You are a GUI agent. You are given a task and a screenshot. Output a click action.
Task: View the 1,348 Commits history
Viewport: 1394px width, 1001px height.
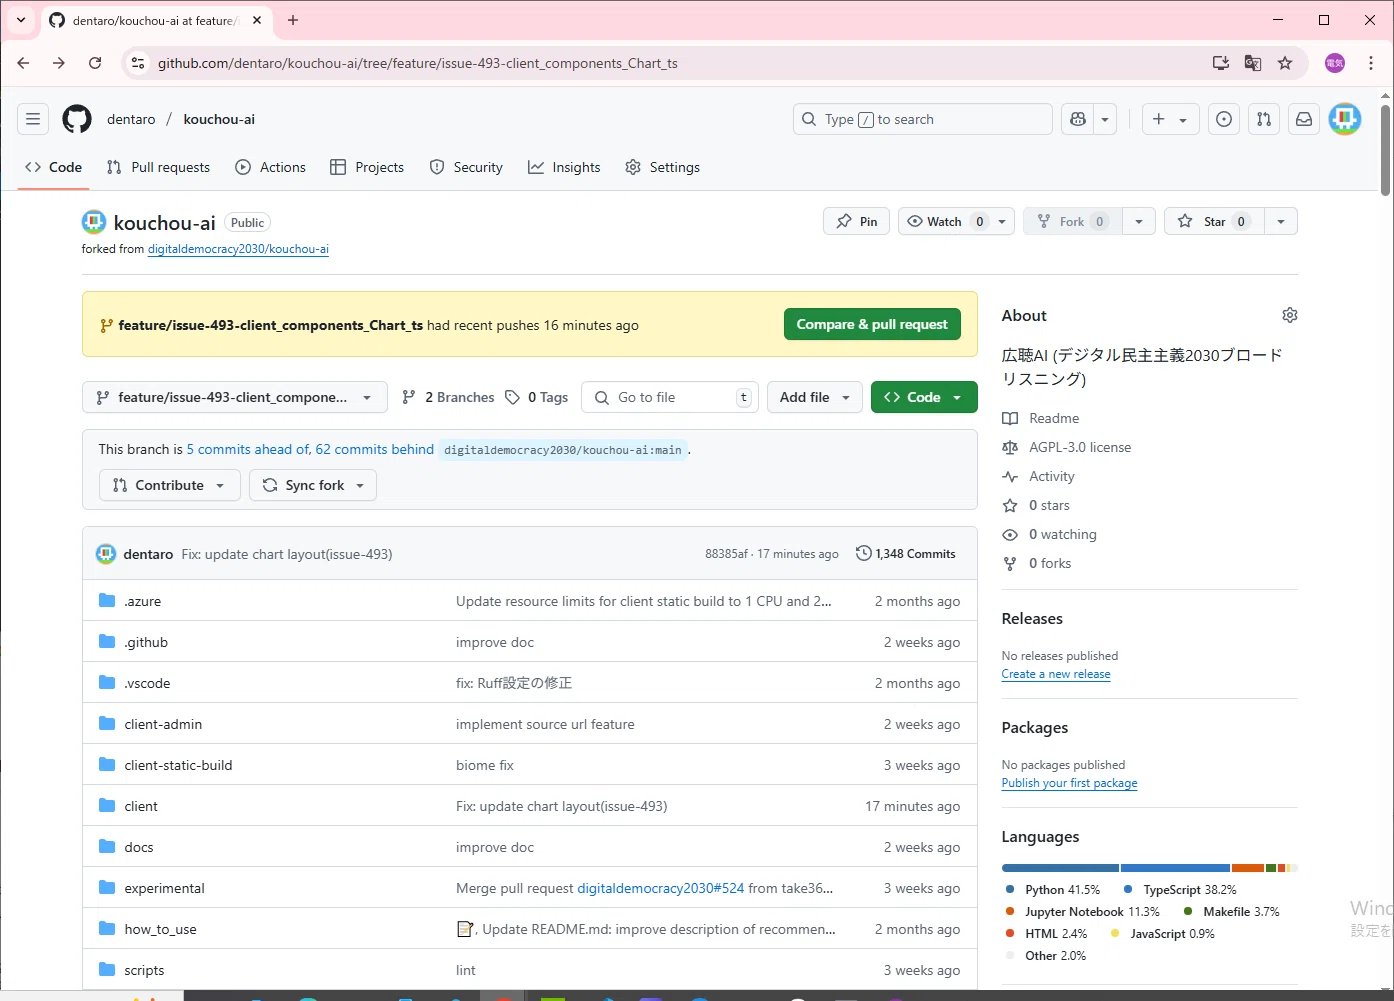pyautogui.click(x=906, y=554)
